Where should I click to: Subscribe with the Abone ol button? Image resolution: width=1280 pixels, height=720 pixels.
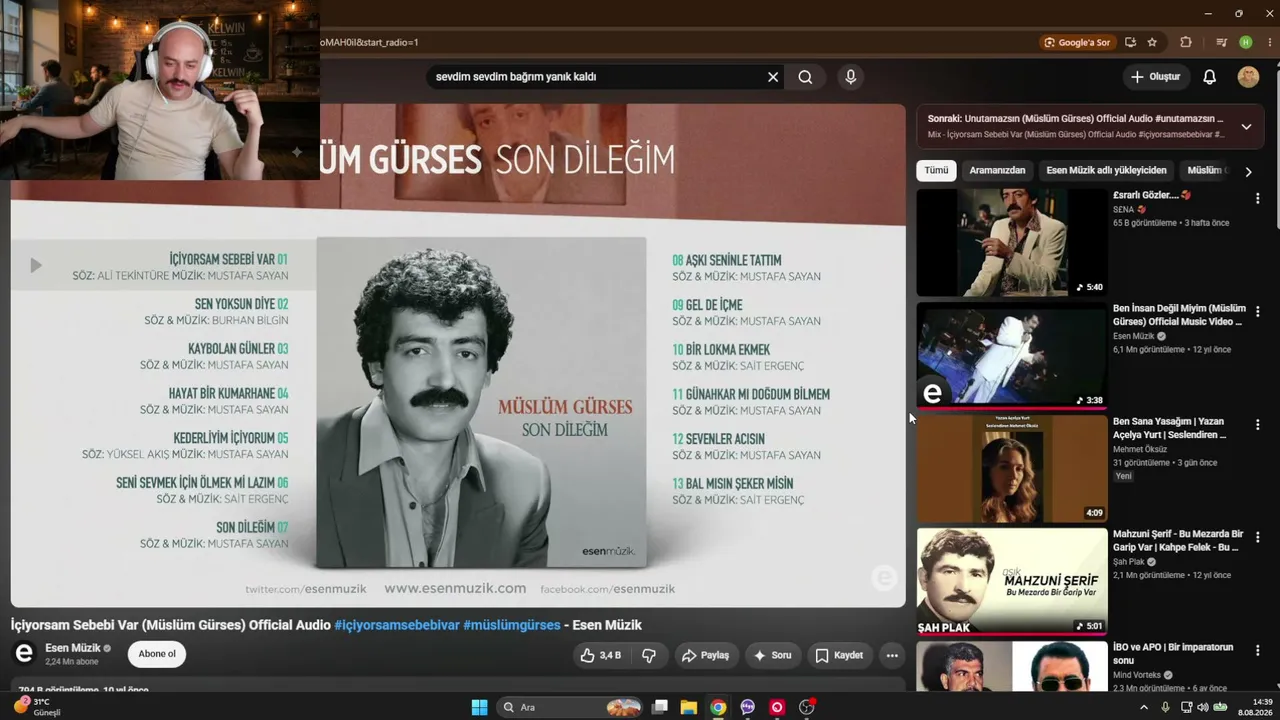(157, 654)
